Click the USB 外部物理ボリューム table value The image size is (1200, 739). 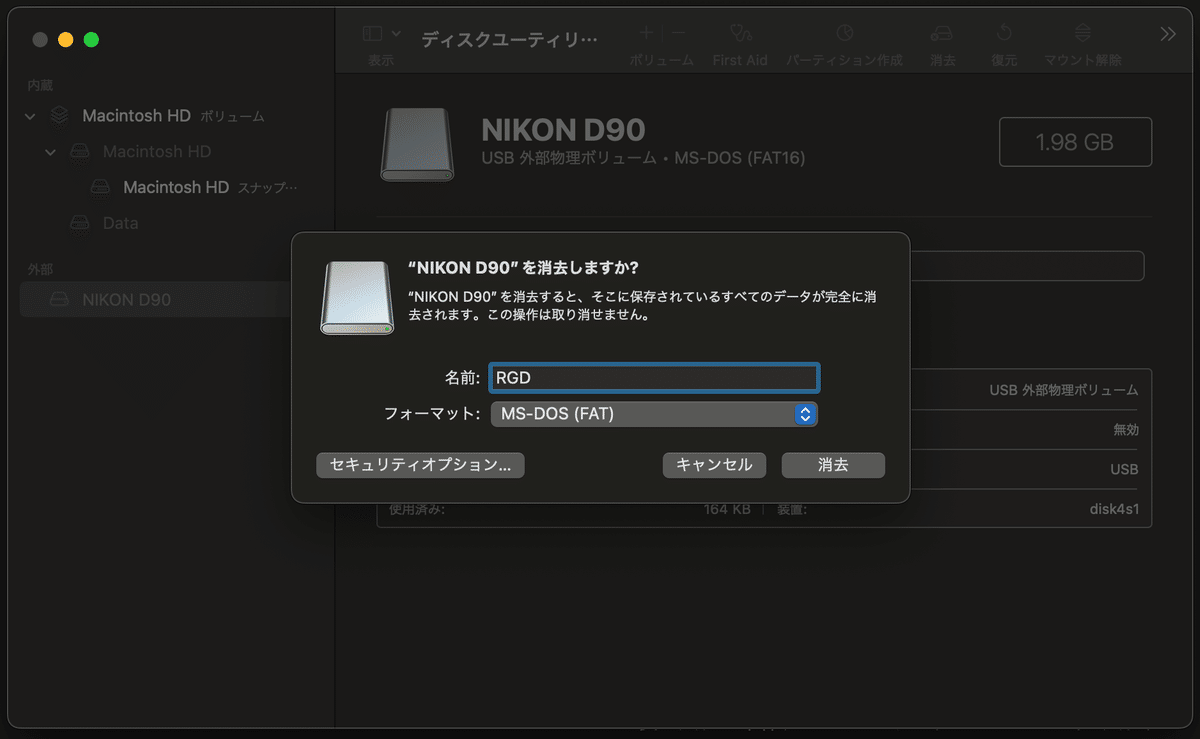[x=1063, y=390]
